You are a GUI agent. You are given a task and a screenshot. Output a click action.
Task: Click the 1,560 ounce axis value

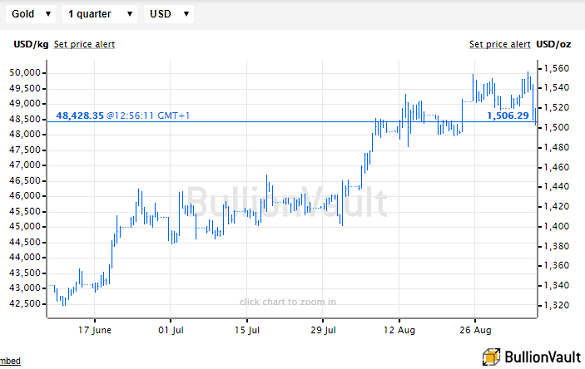[x=556, y=68]
